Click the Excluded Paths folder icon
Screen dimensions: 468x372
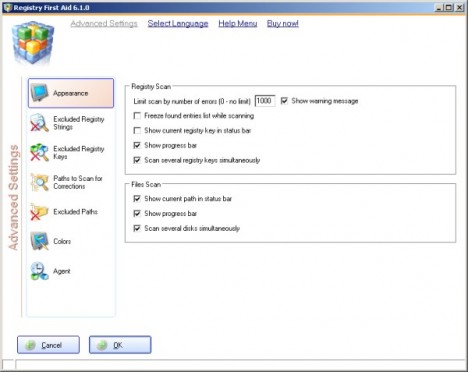(x=40, y=212)
